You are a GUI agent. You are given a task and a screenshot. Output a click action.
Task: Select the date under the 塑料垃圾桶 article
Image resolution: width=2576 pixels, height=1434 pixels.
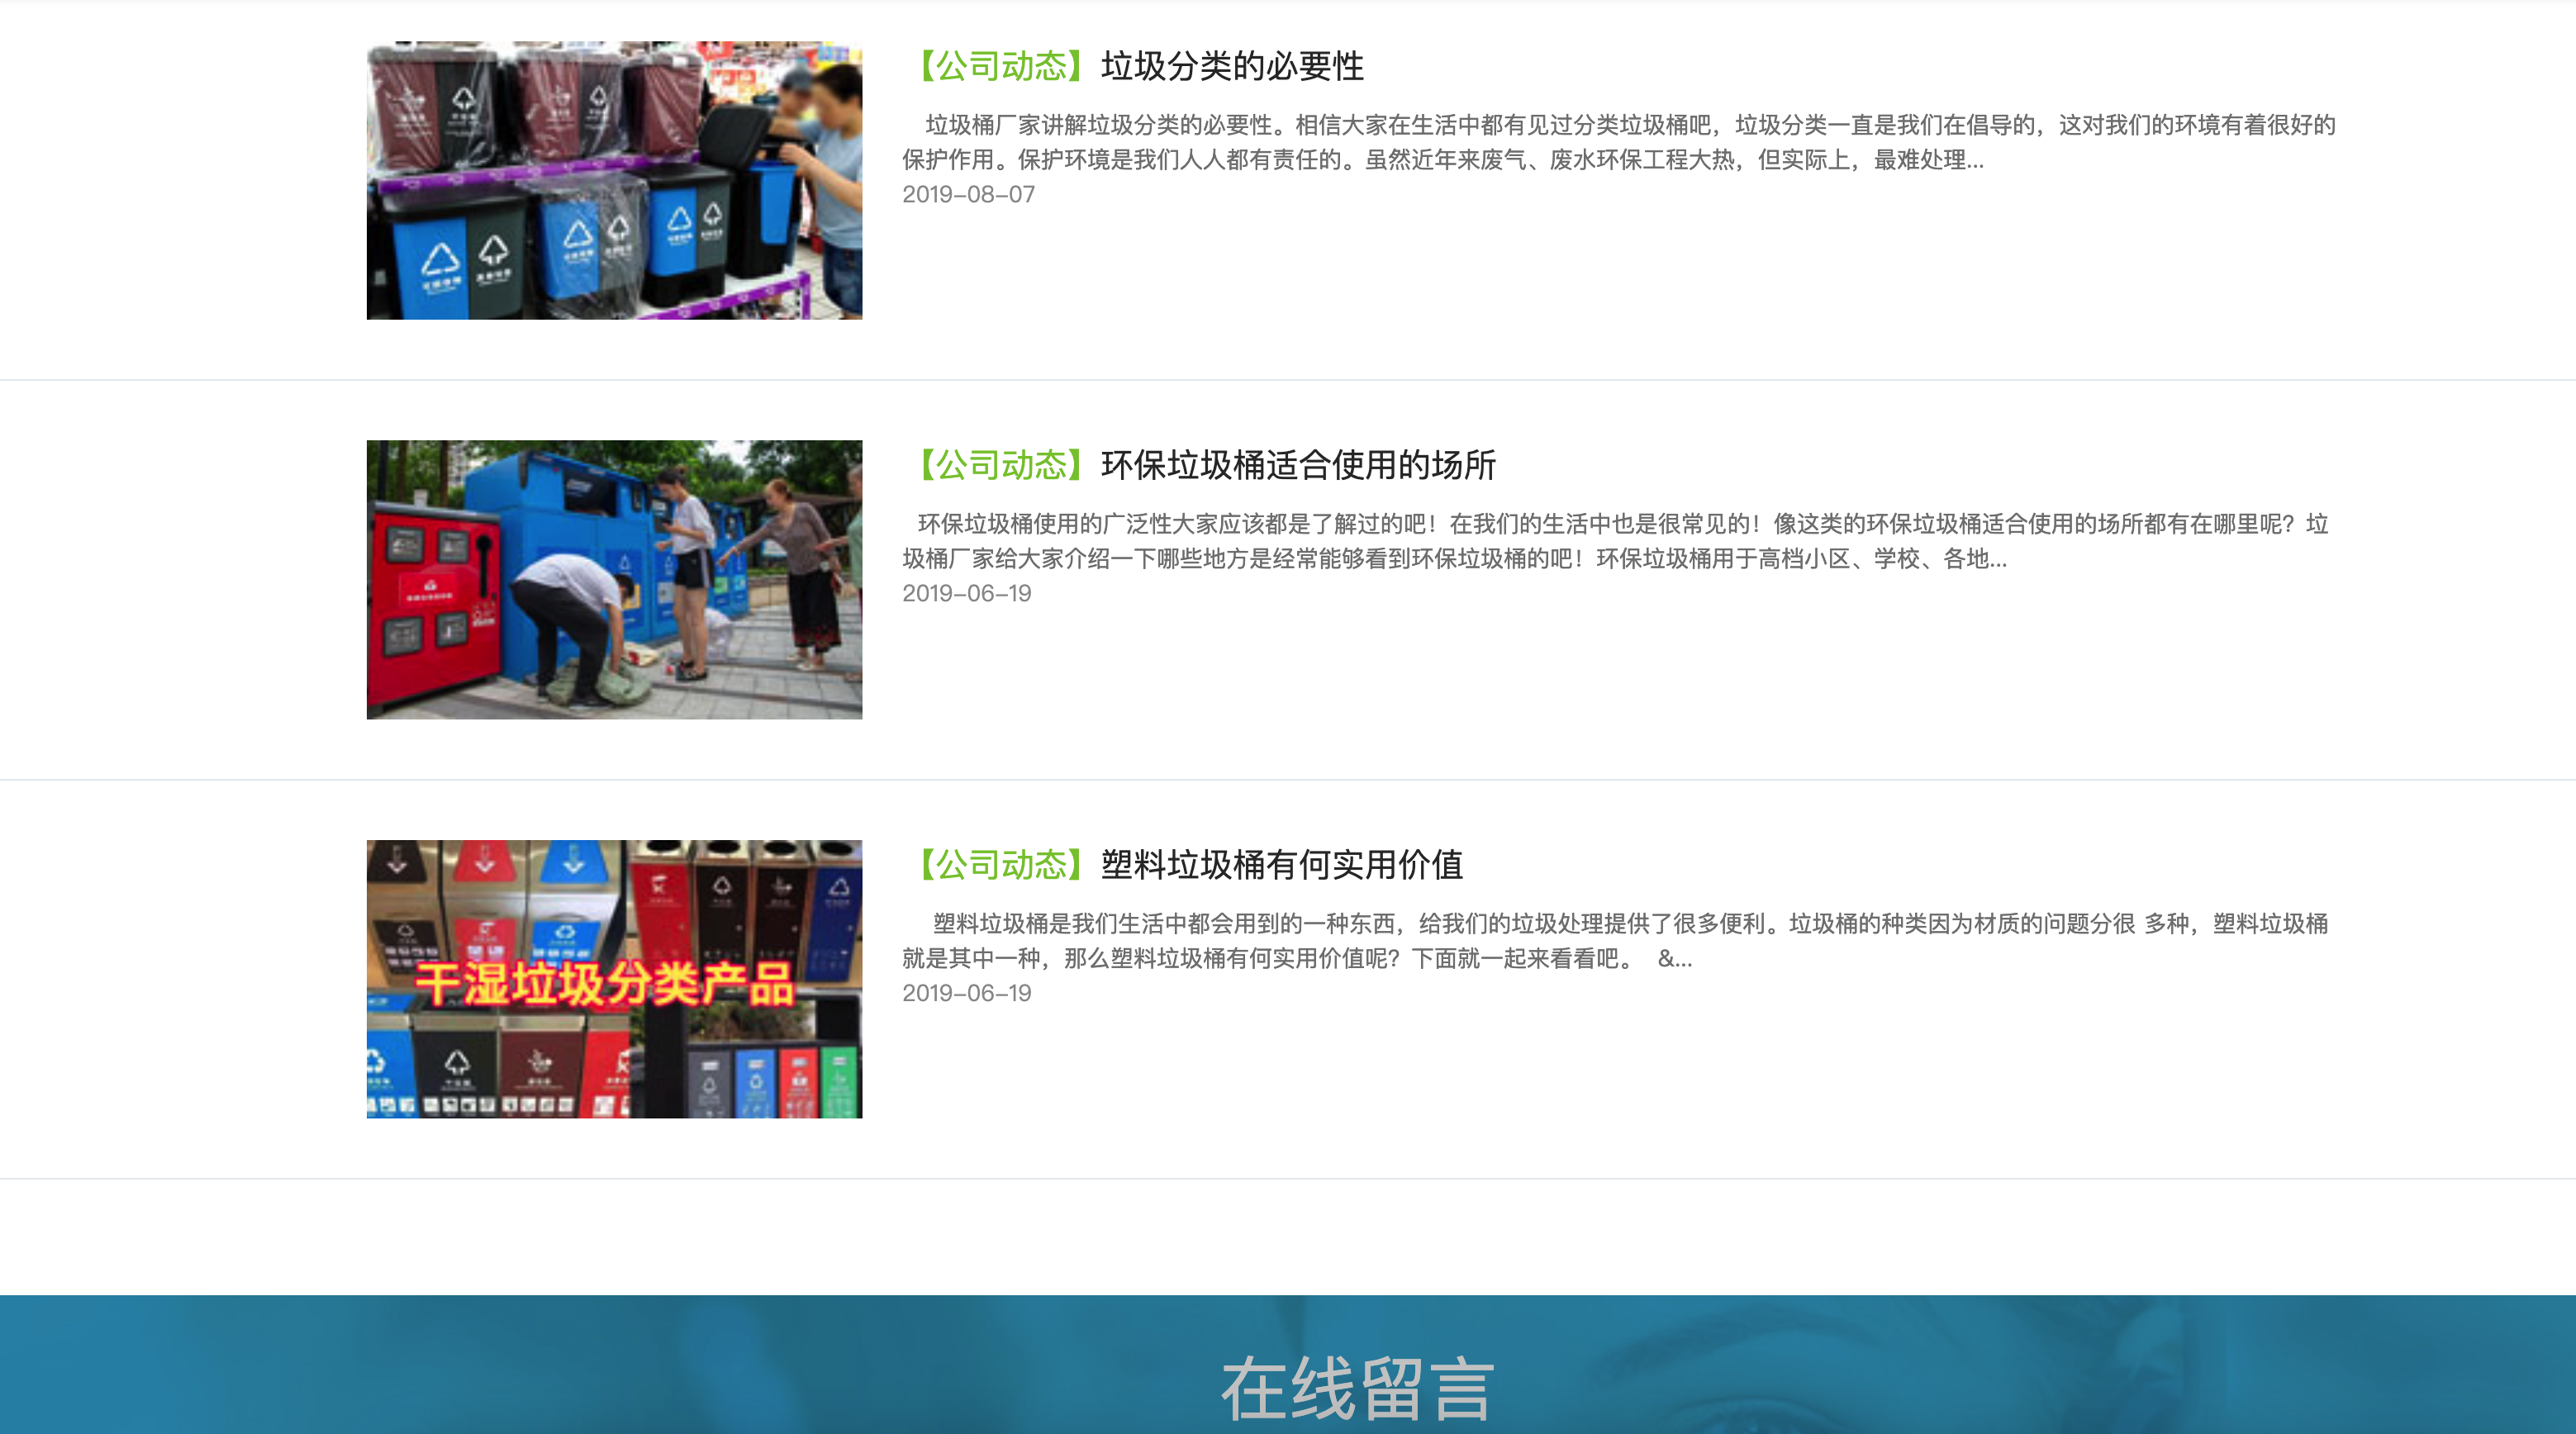[x=966, y=993]
